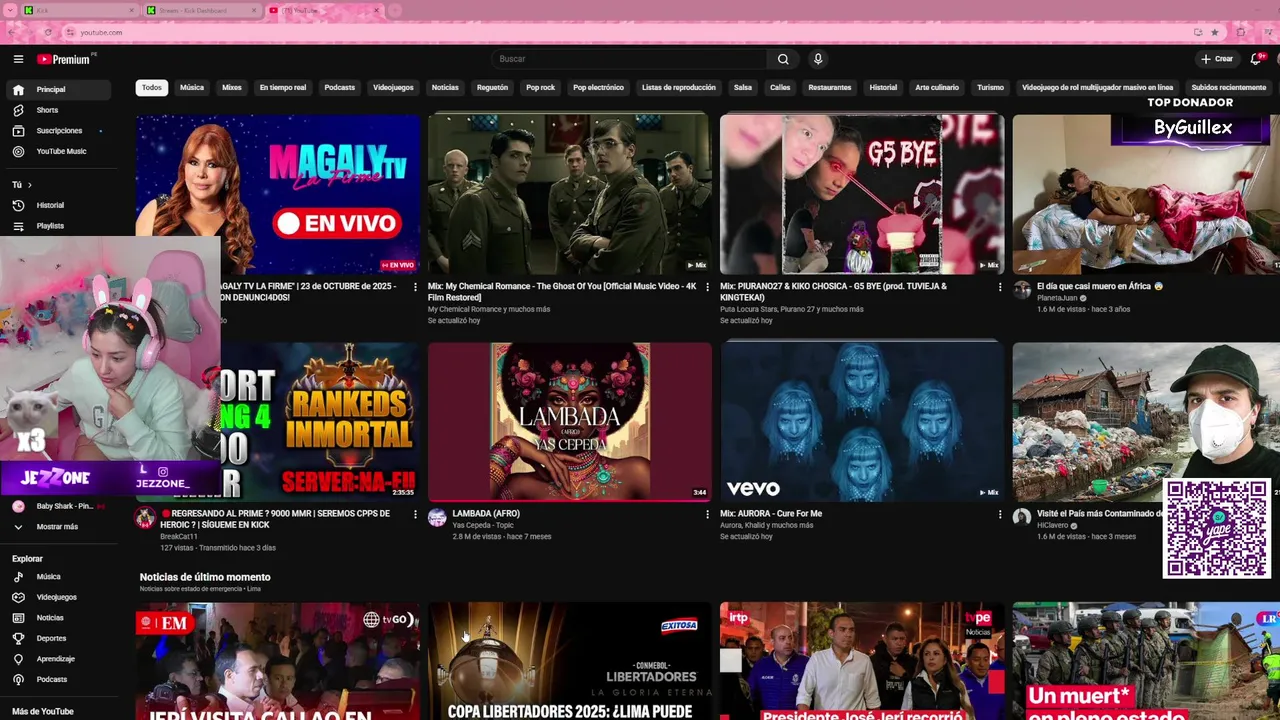Viewport: 1280px width, 720px height.
Task: Select the Listas de reproducción chip
Action: pos(679,88)
